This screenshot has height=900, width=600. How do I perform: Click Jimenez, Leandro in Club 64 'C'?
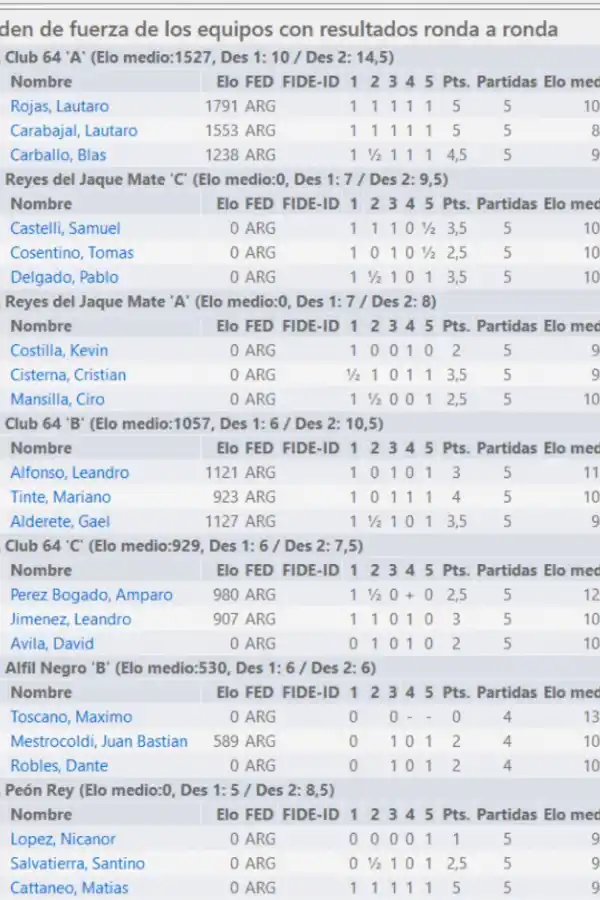coord(70,619)
